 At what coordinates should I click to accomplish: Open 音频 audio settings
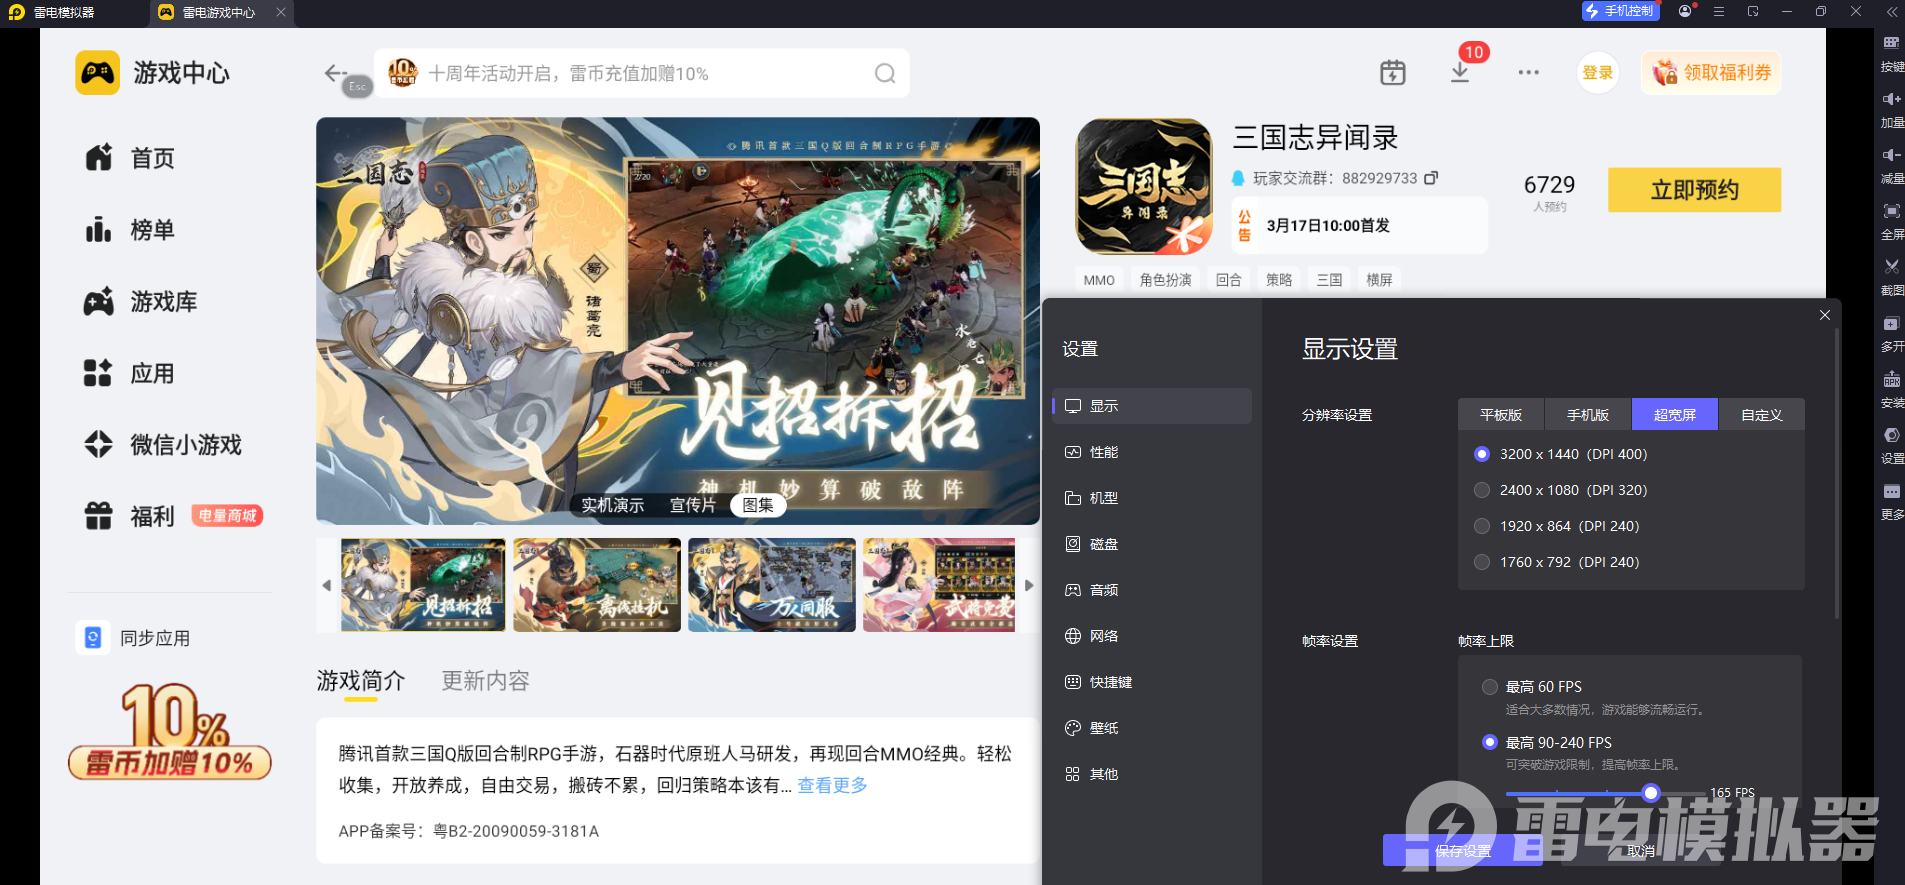coord(1151,590)
